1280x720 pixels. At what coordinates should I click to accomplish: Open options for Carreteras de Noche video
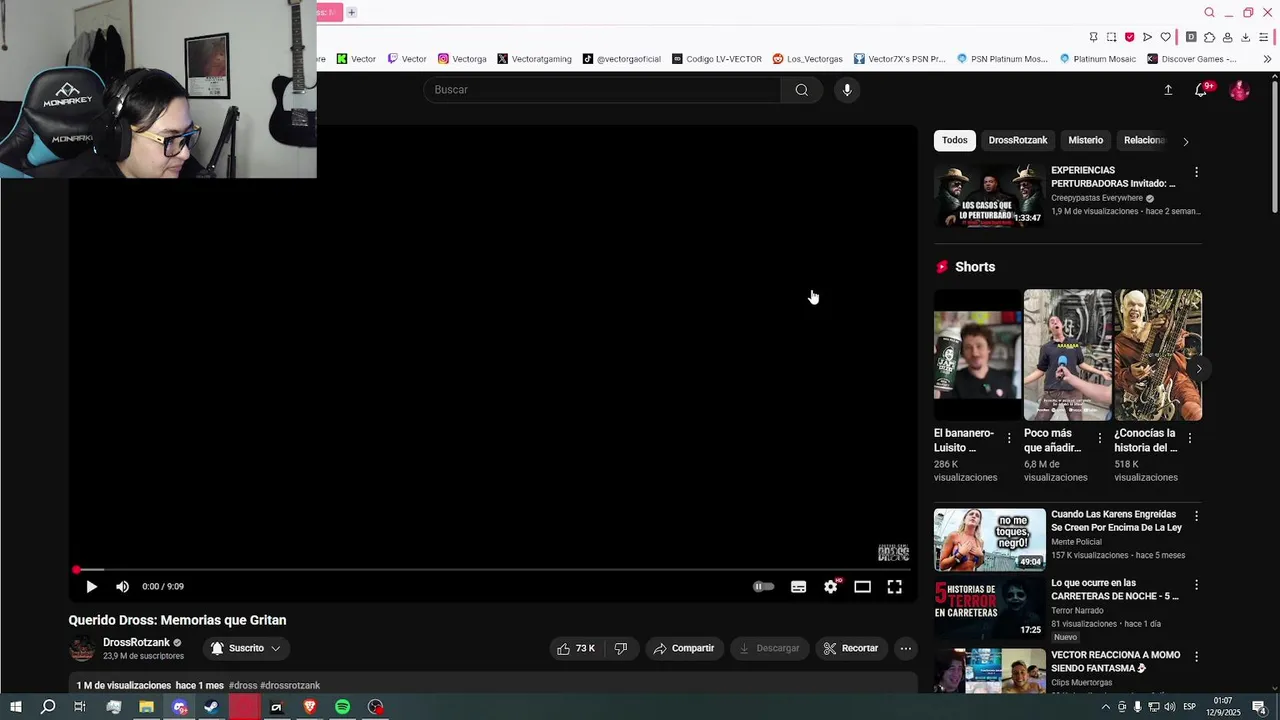(x=1196, y=585)
